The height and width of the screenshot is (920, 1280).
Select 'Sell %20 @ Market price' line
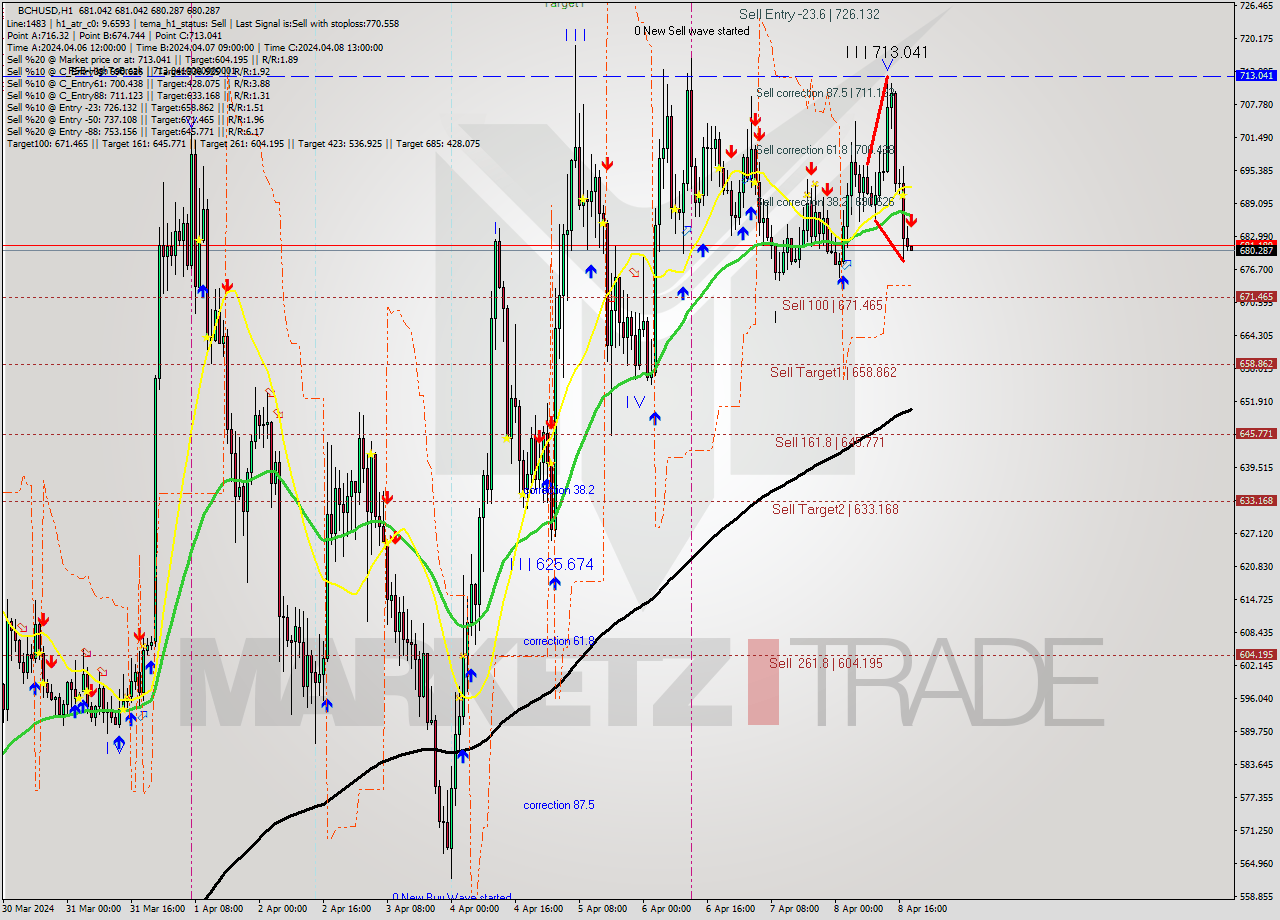(152, 59)
